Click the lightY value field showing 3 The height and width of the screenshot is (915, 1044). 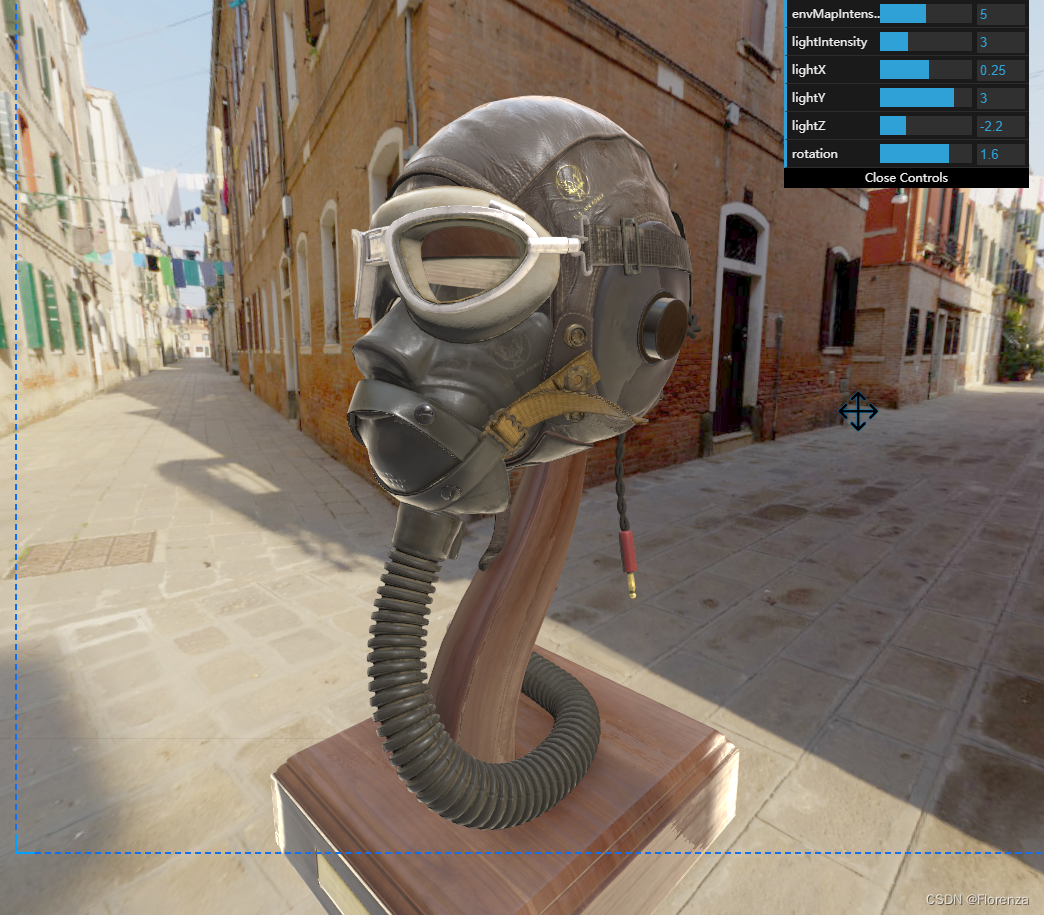[1001, 98]
